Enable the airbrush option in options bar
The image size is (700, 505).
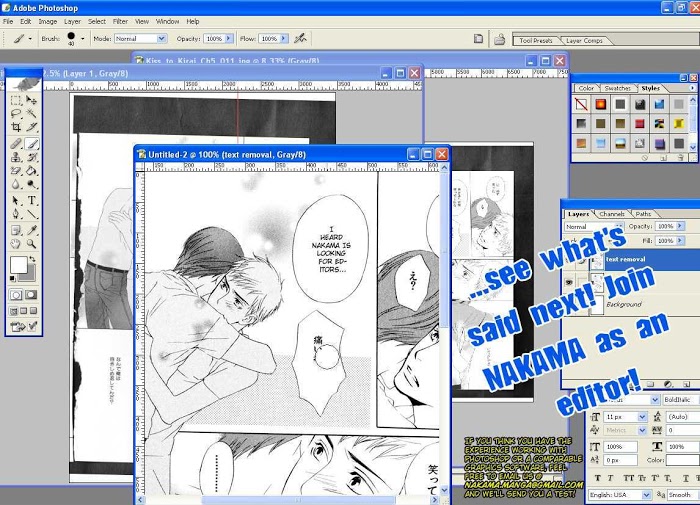point(299,38)
